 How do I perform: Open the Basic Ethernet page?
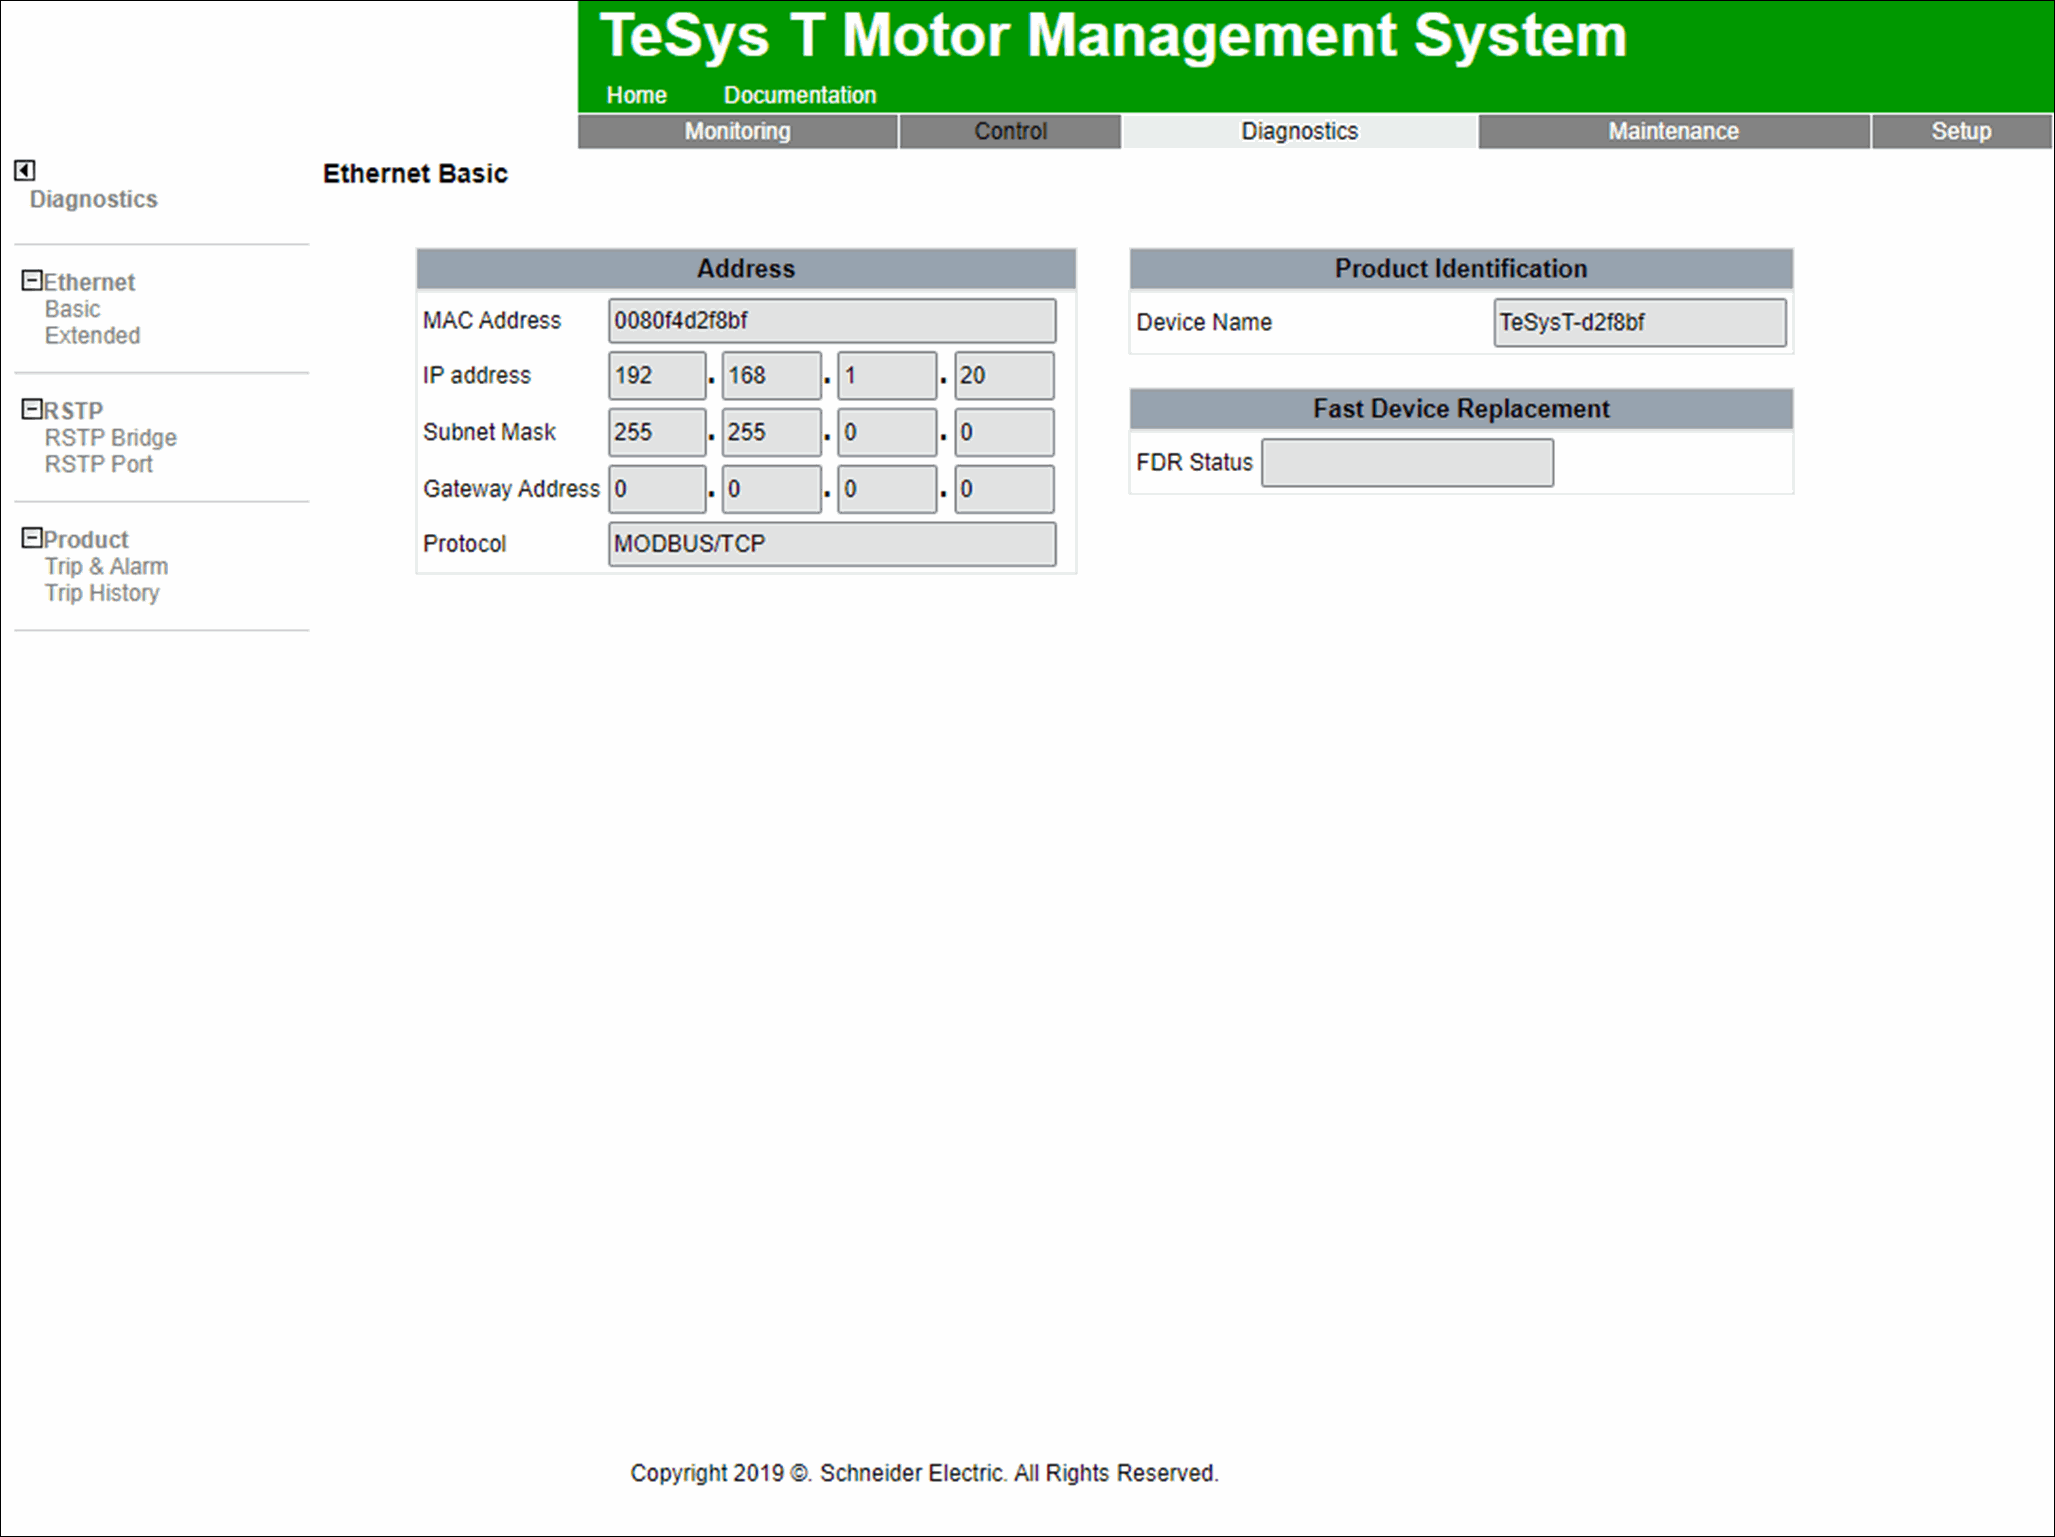pos(72,309)
